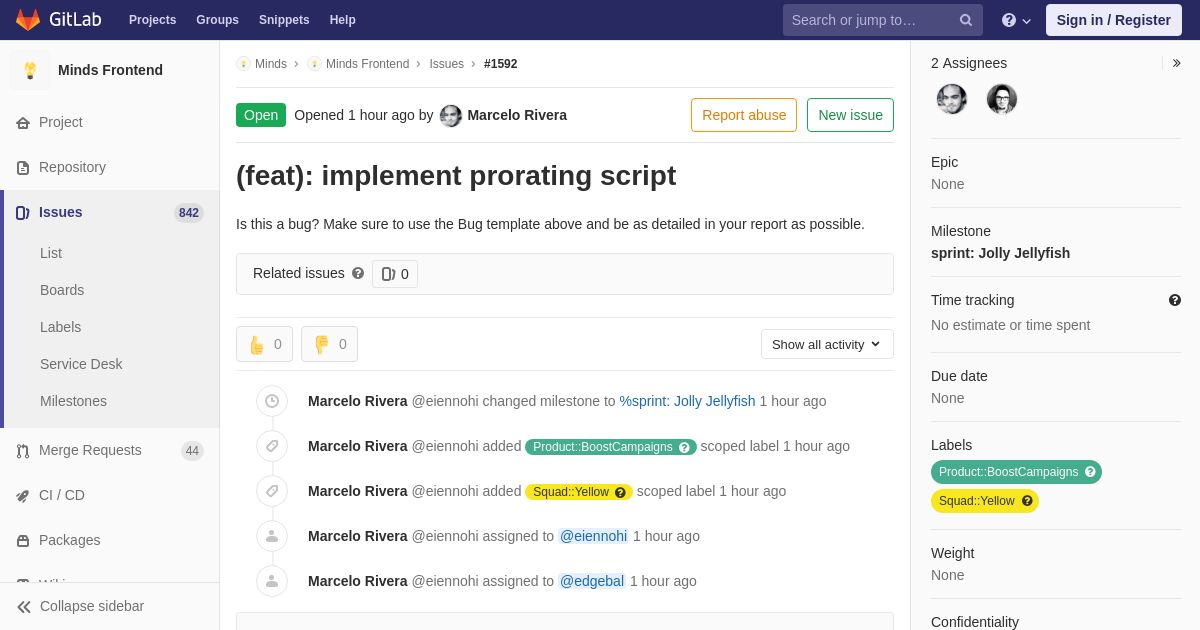Click the green Product::BoostCampaigns label in the sidebar
Screen dimensions: 1200x630
(1016, 472)
